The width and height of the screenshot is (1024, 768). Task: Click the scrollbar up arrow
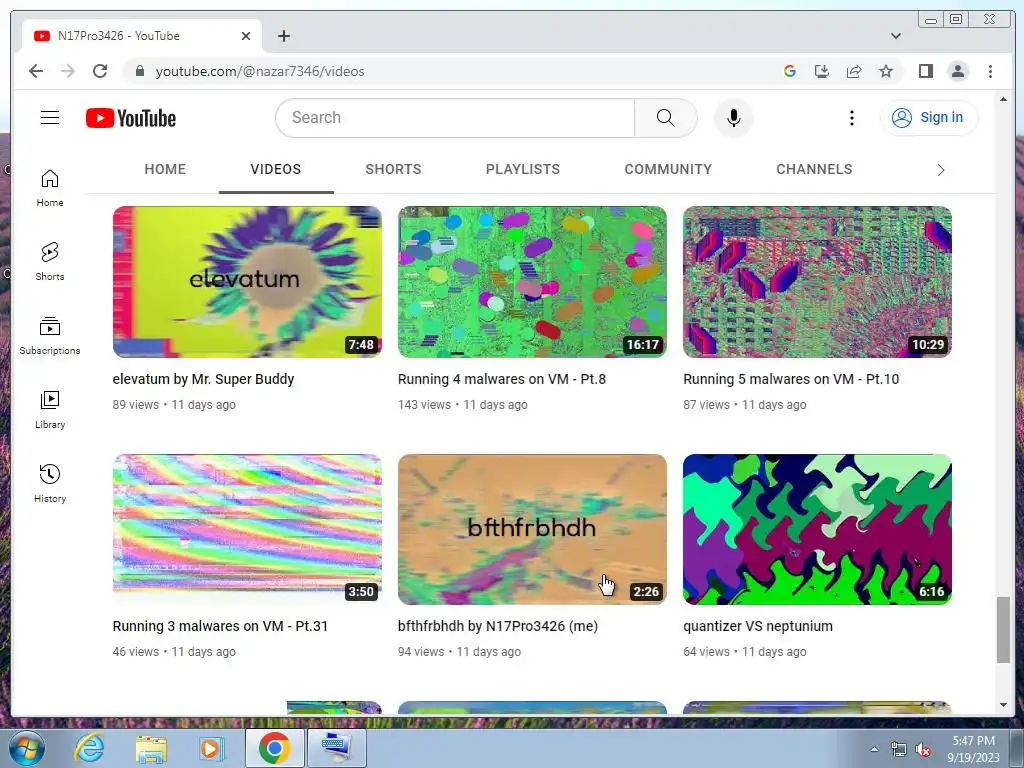(x=1003, y=99)
